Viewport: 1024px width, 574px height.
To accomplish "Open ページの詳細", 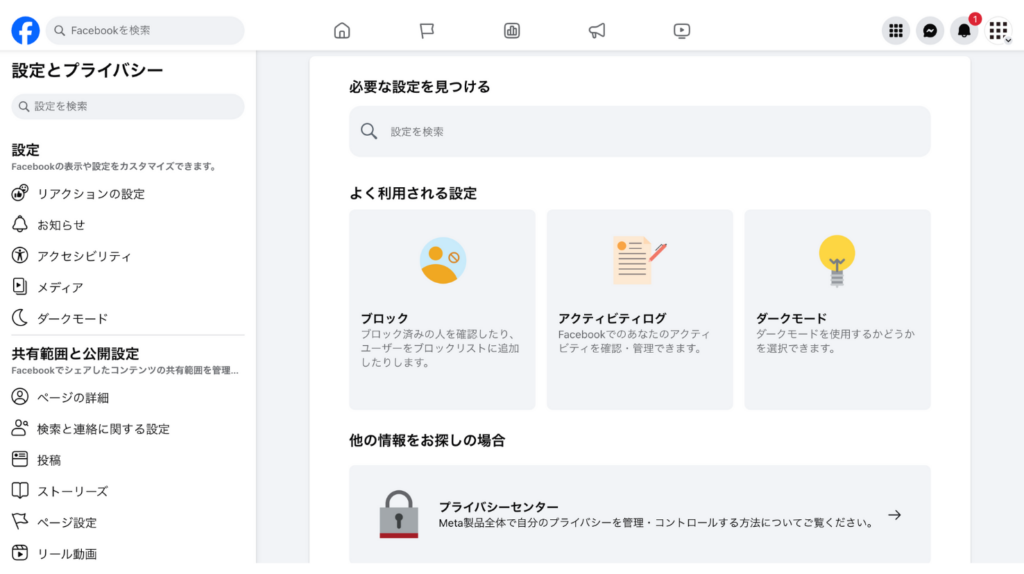I will 72,398.
